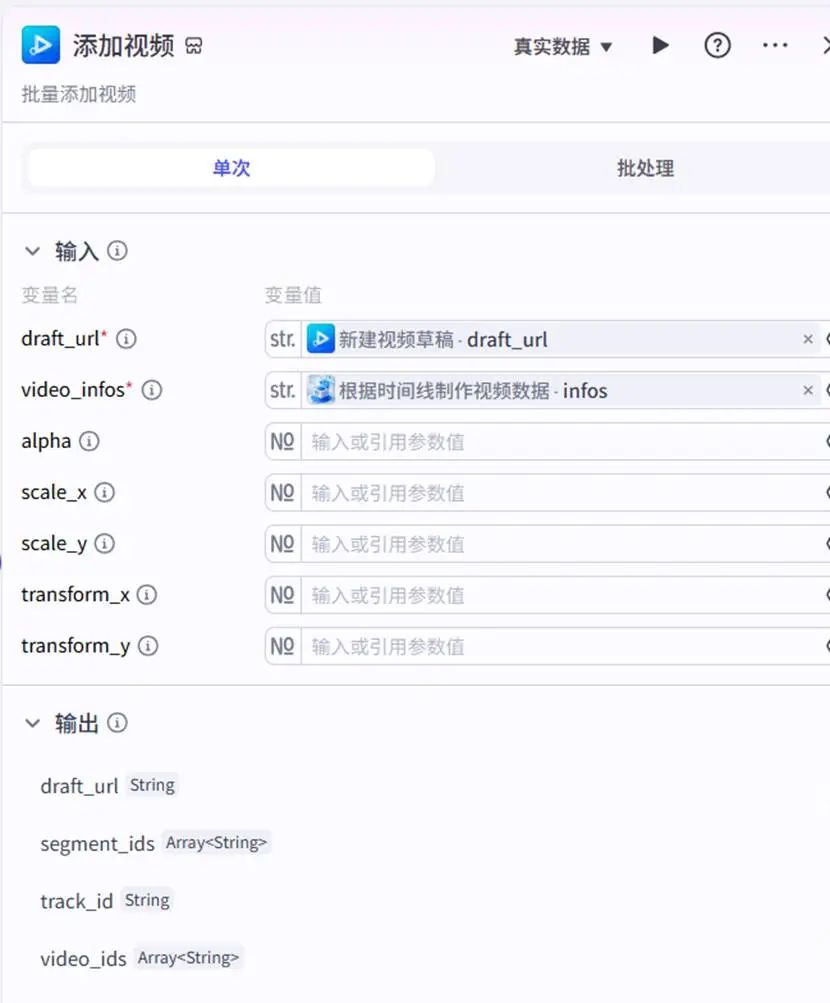
Task: Open str type selector for video_infos
Action: coord(283,390)
